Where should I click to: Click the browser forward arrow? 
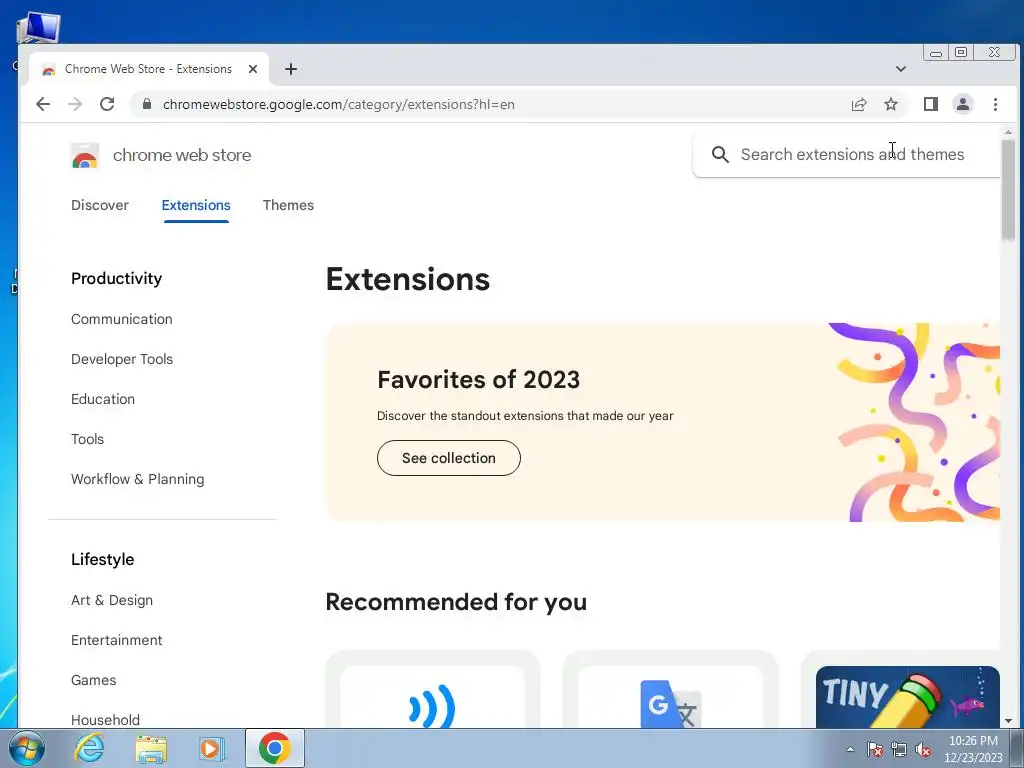[x=75, y=104]
